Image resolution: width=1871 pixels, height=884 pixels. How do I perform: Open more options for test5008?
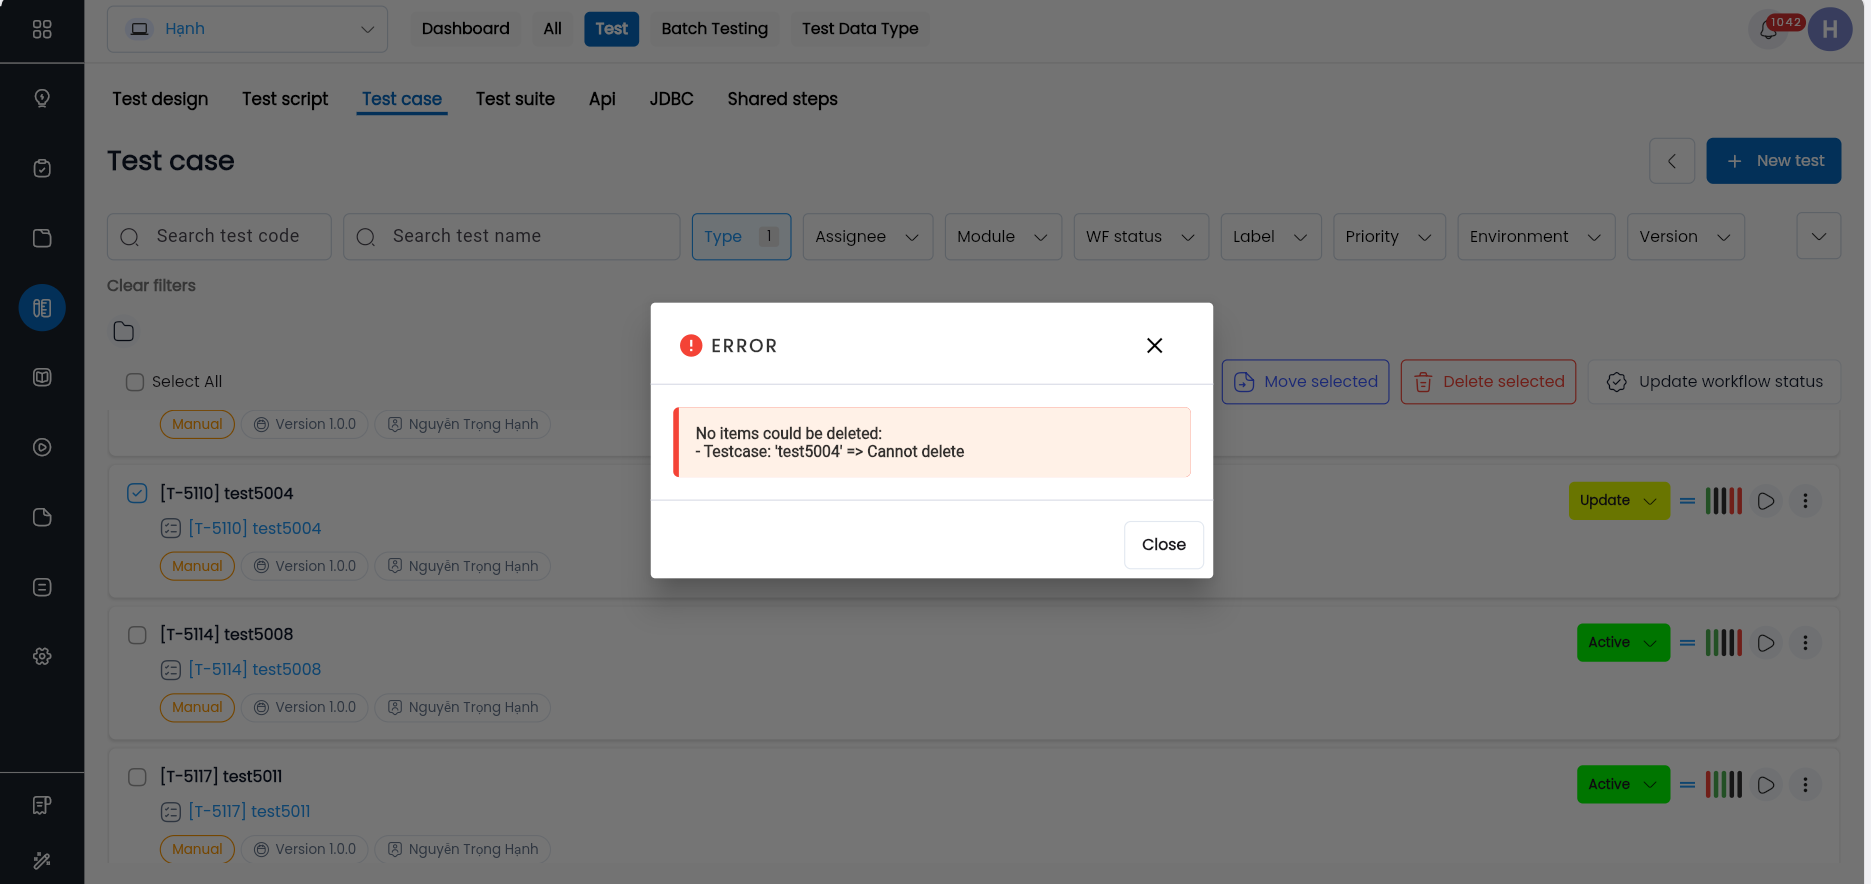click(1805, 643)
